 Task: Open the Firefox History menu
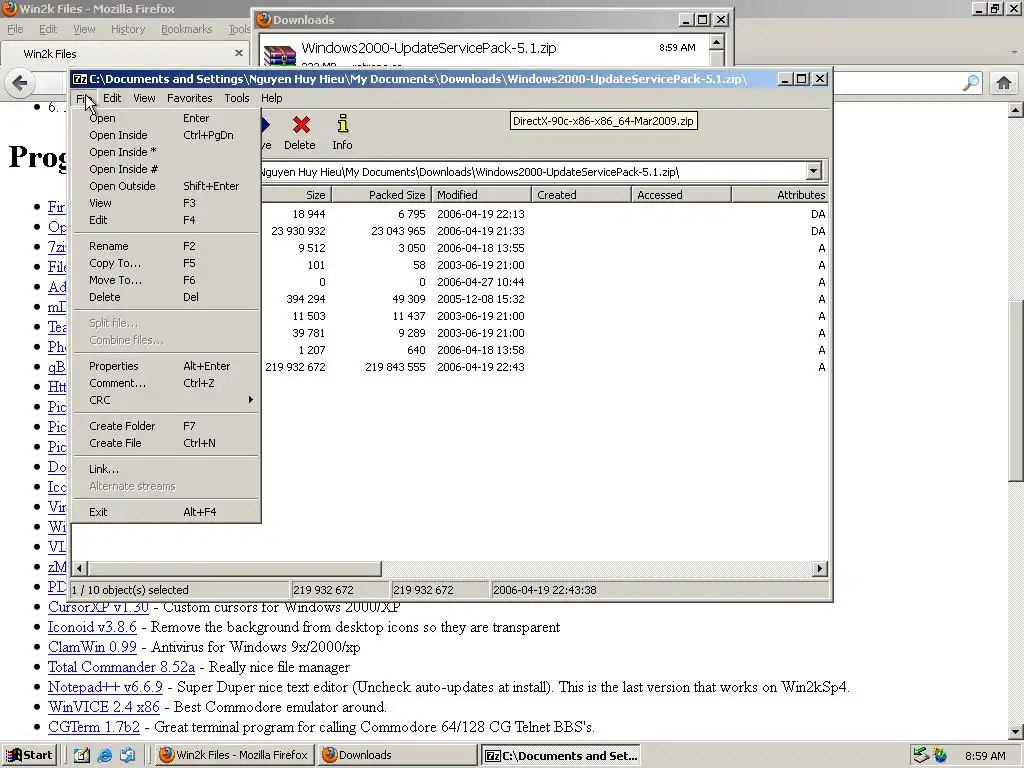[x=128, y=29]
